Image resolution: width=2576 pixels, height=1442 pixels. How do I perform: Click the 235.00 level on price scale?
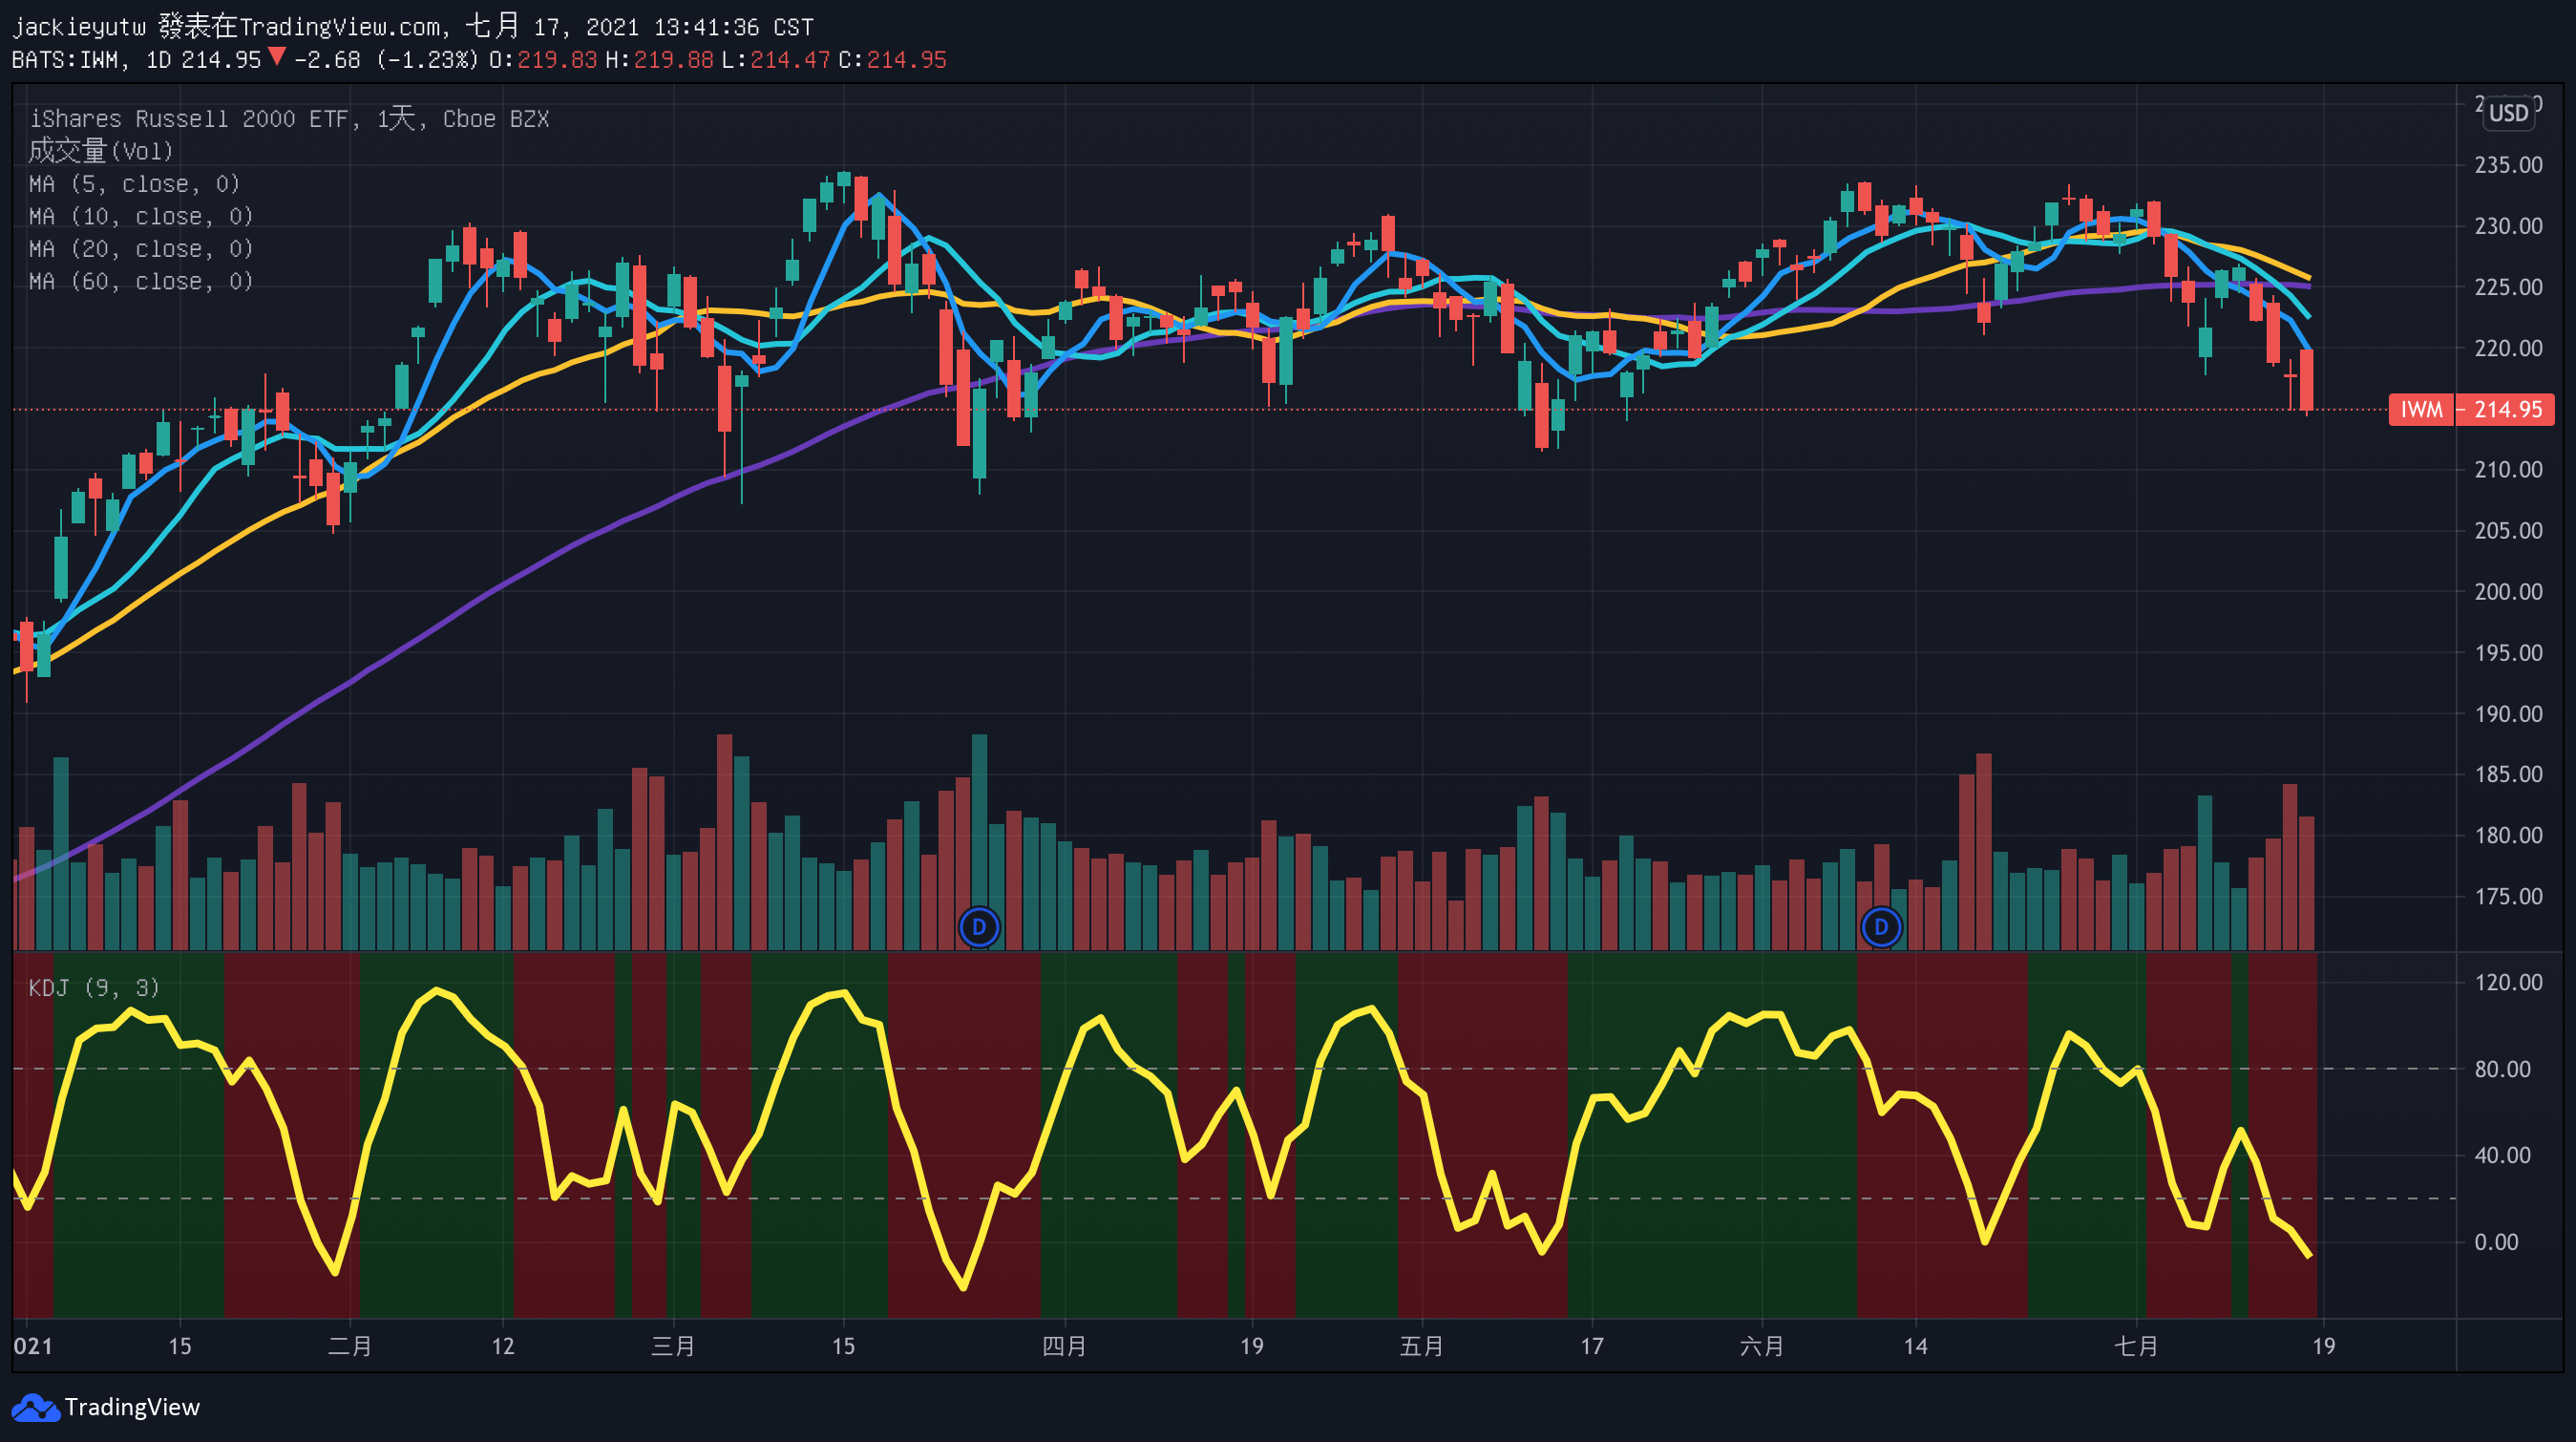point(2508,165)
